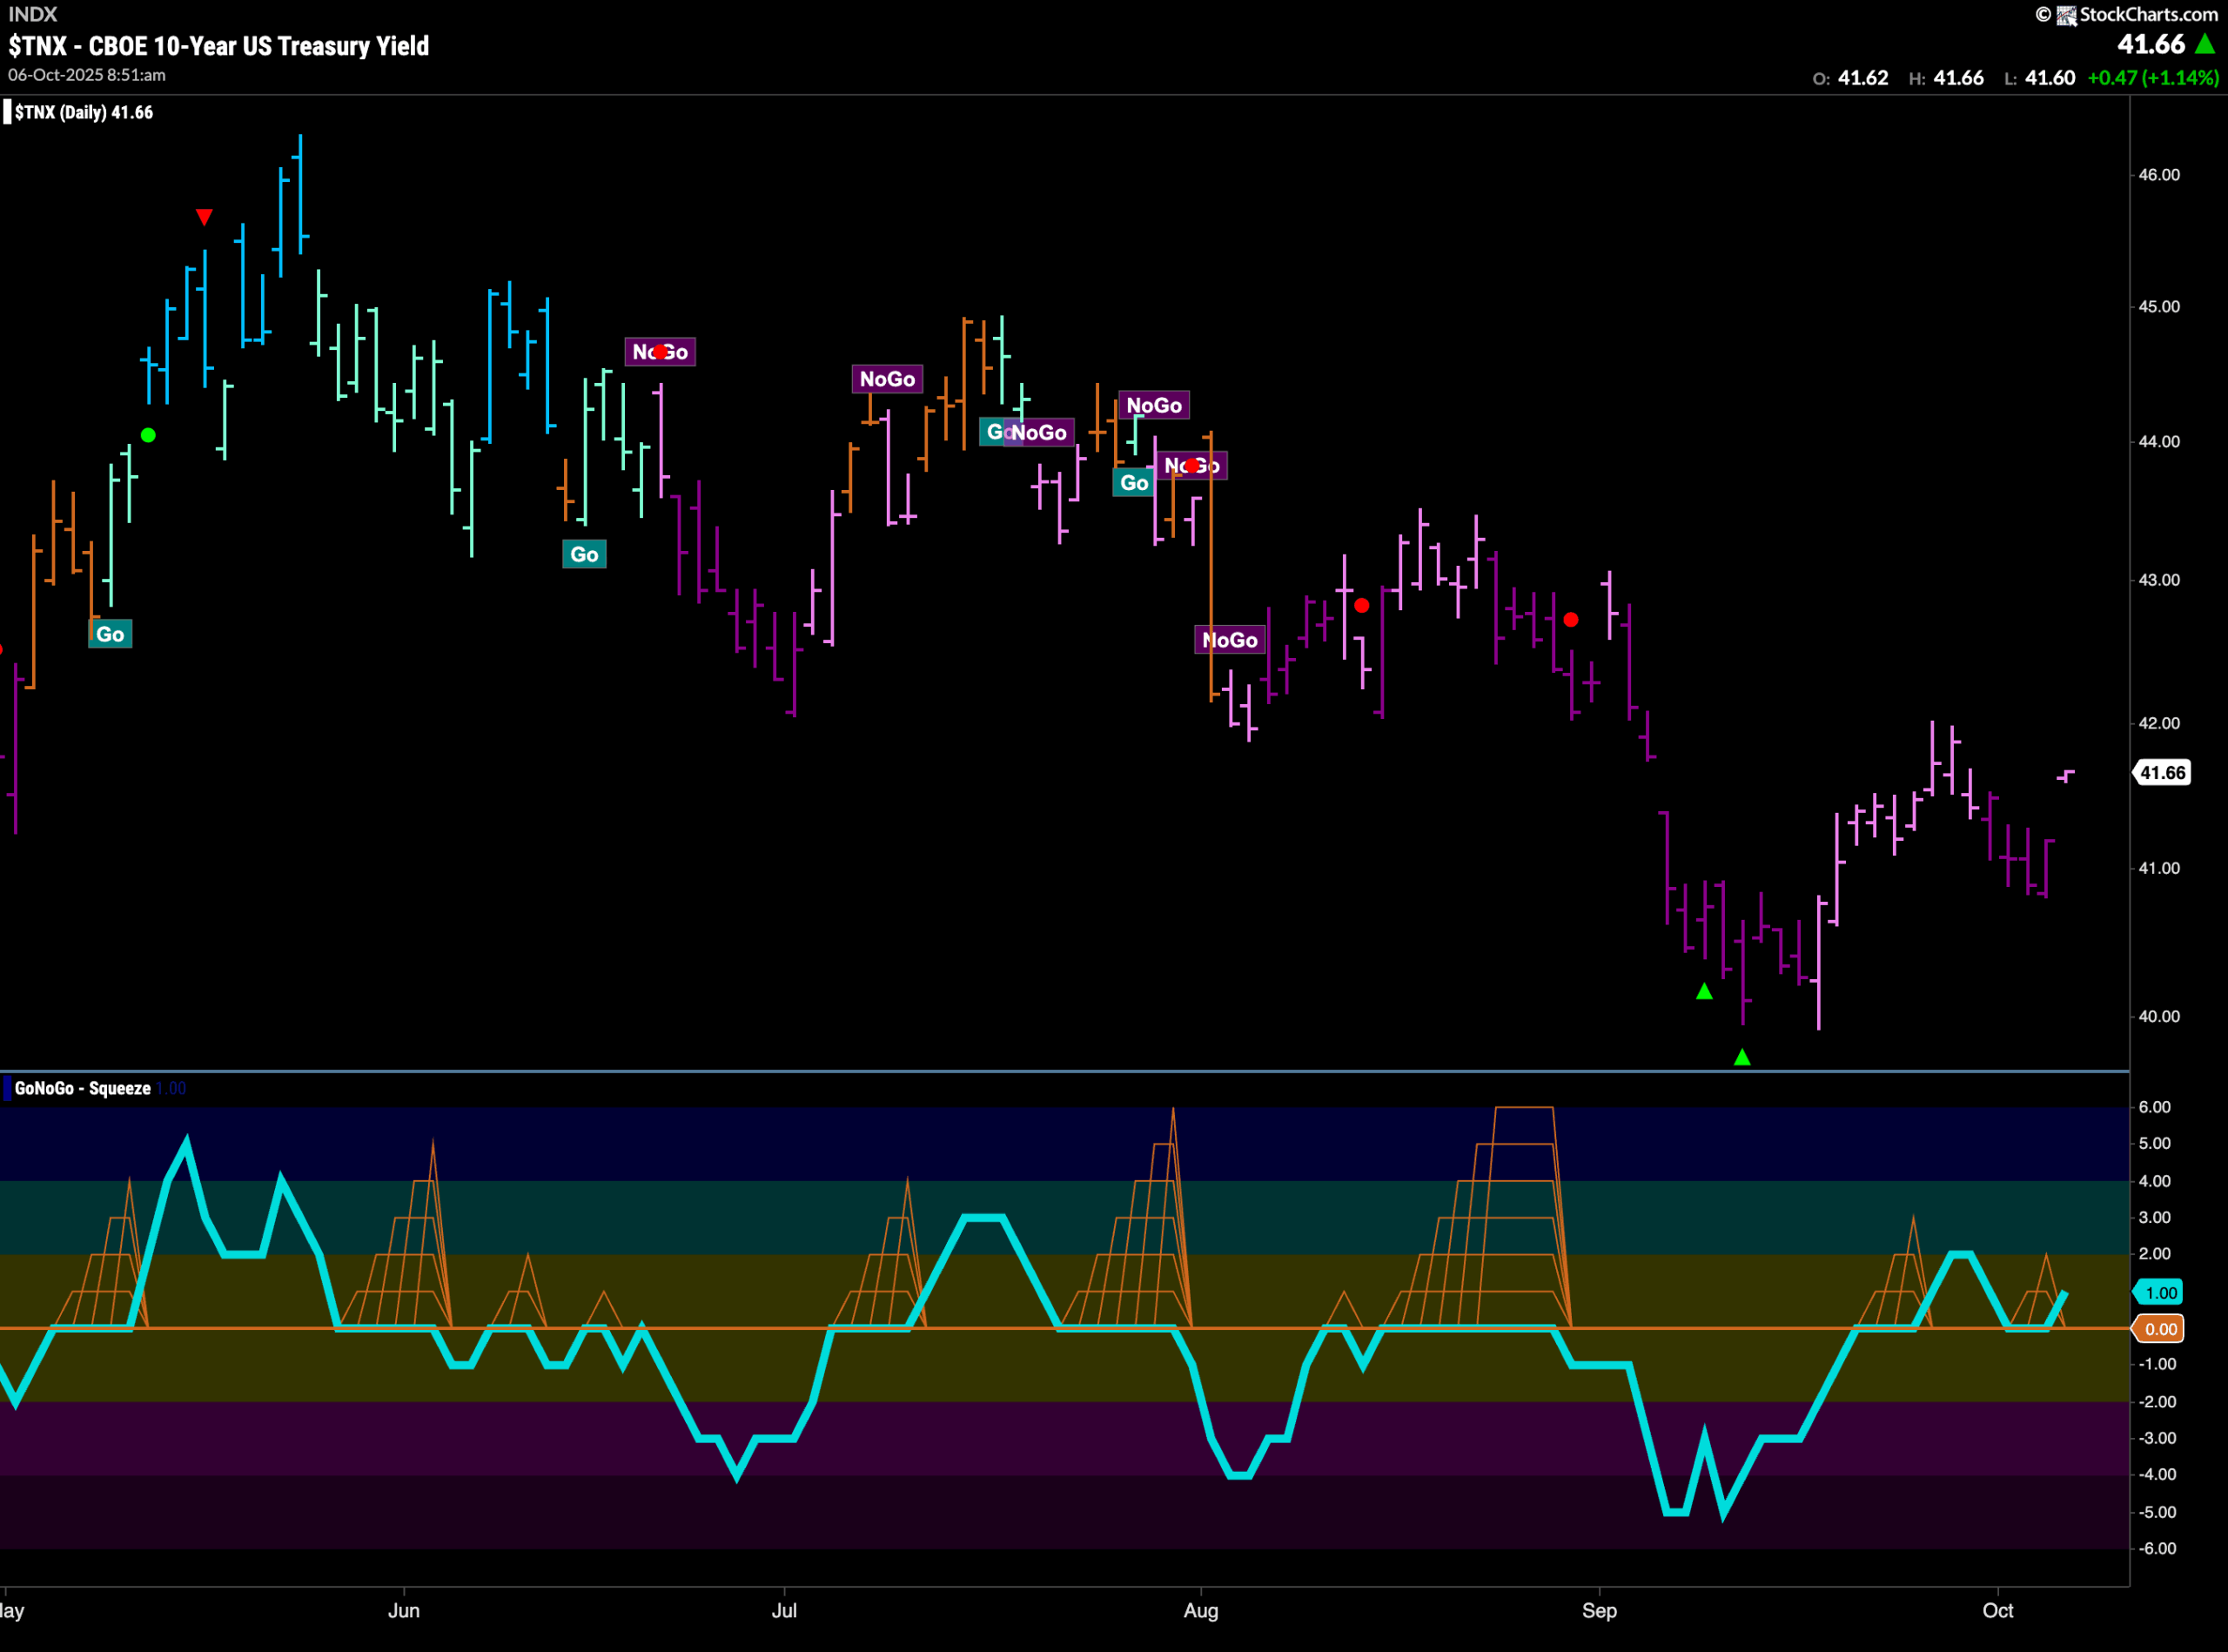Viewport: 2228px width, 1652px height.
Task: Click the Go label below 44 in late July
Action: 1133,483
